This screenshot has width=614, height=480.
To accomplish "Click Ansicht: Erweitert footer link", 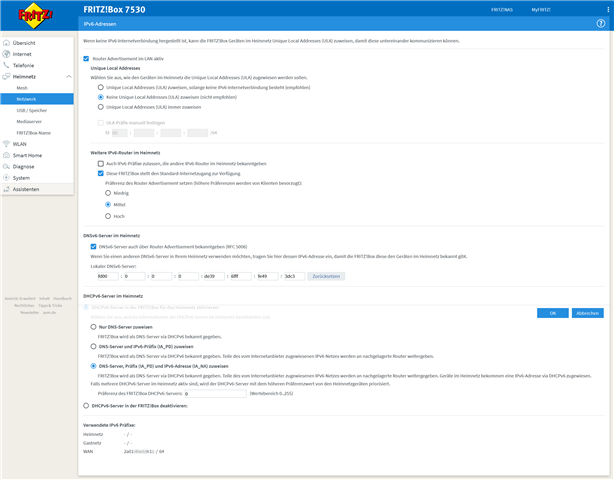I will pos(20,298).
